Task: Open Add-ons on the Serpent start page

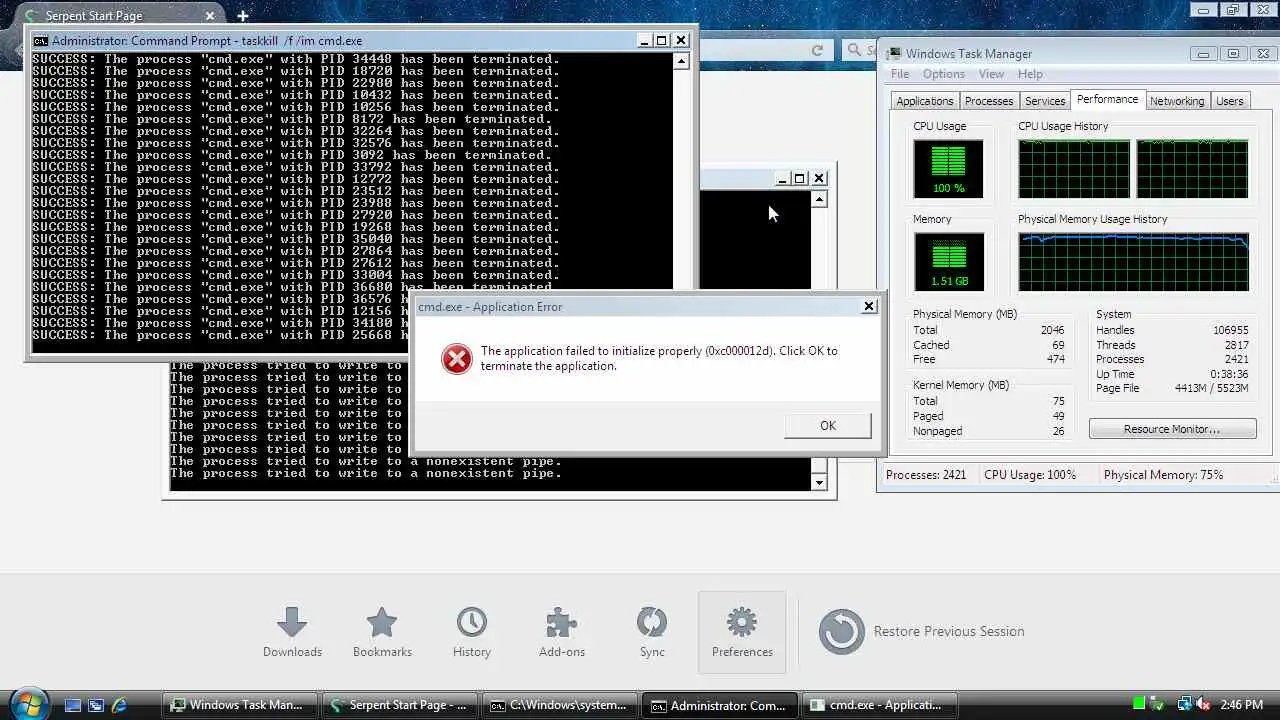Action: click(x=562, y=632)
